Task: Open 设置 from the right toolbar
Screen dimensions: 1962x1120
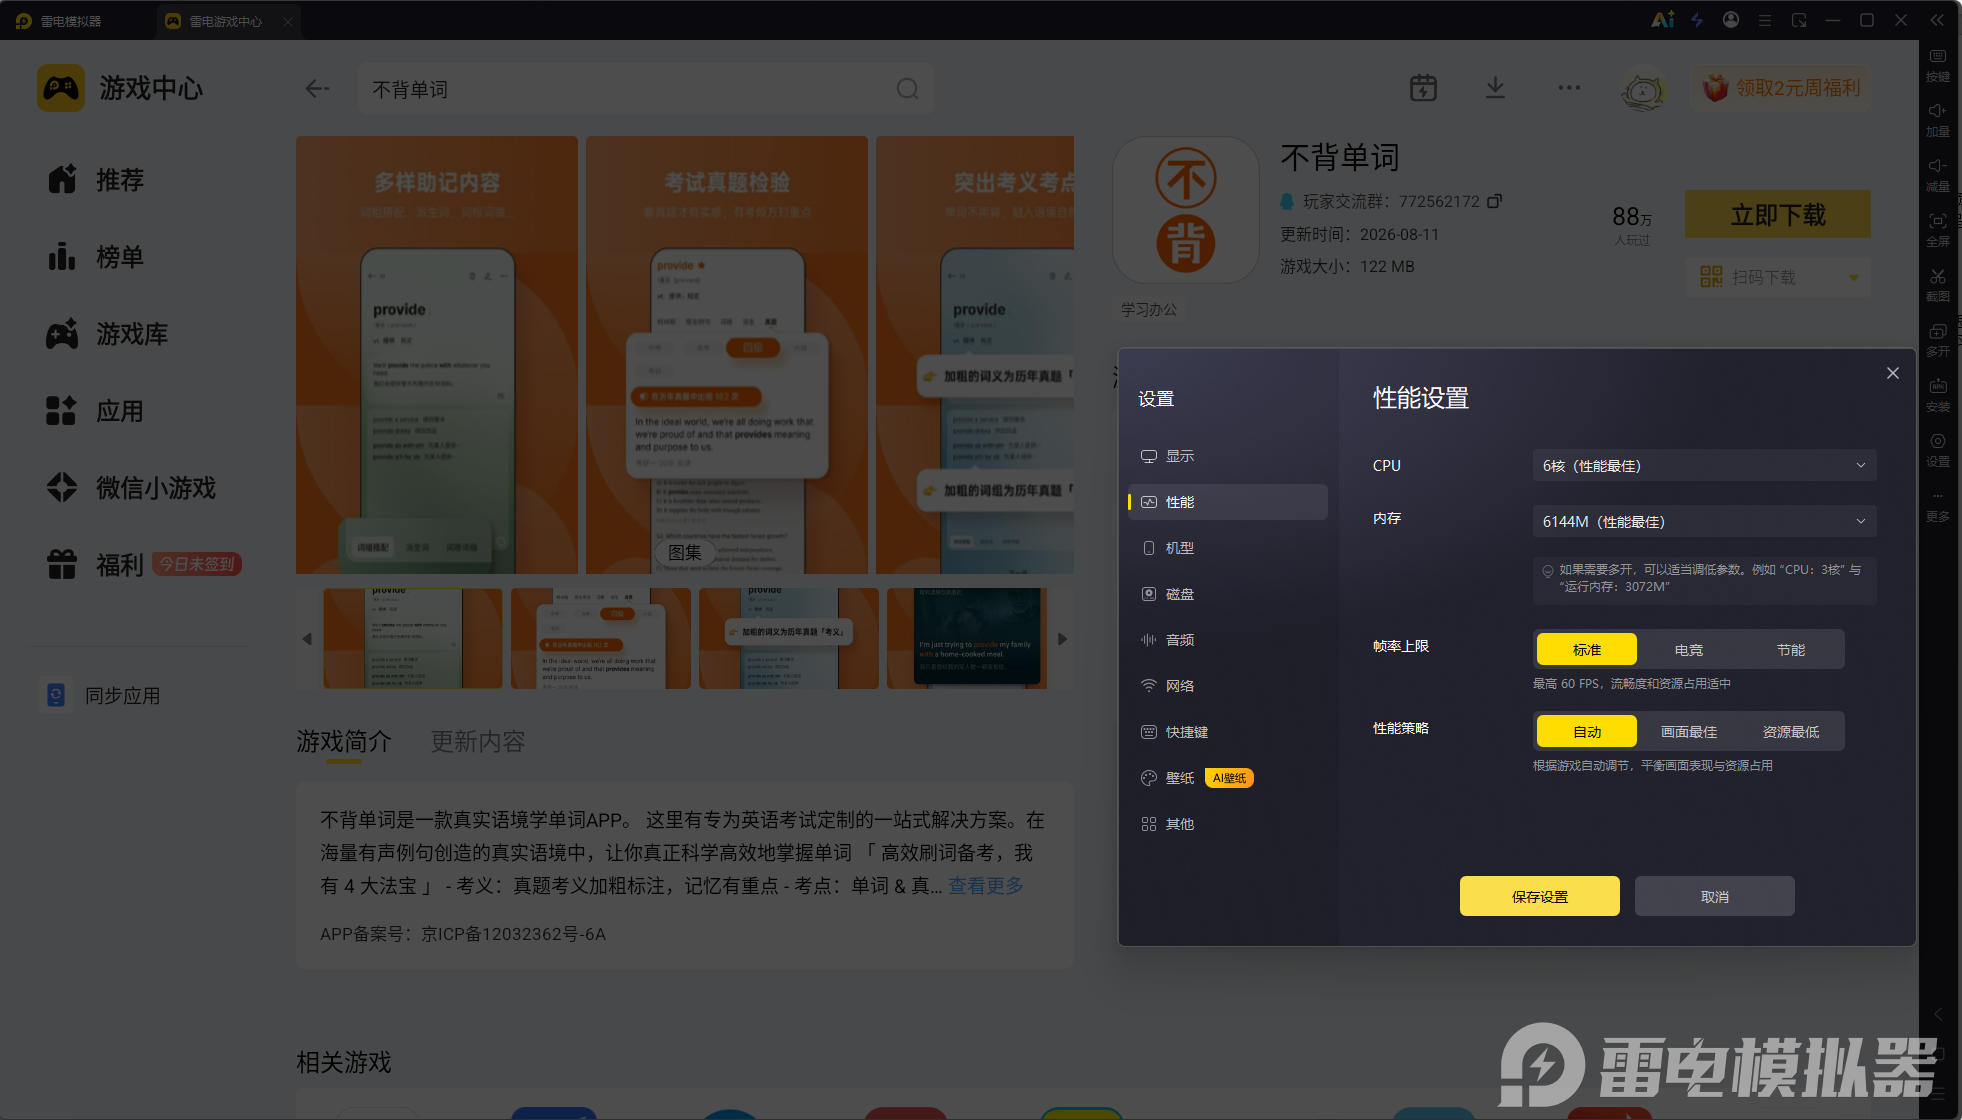Action: coord(1938,450)
